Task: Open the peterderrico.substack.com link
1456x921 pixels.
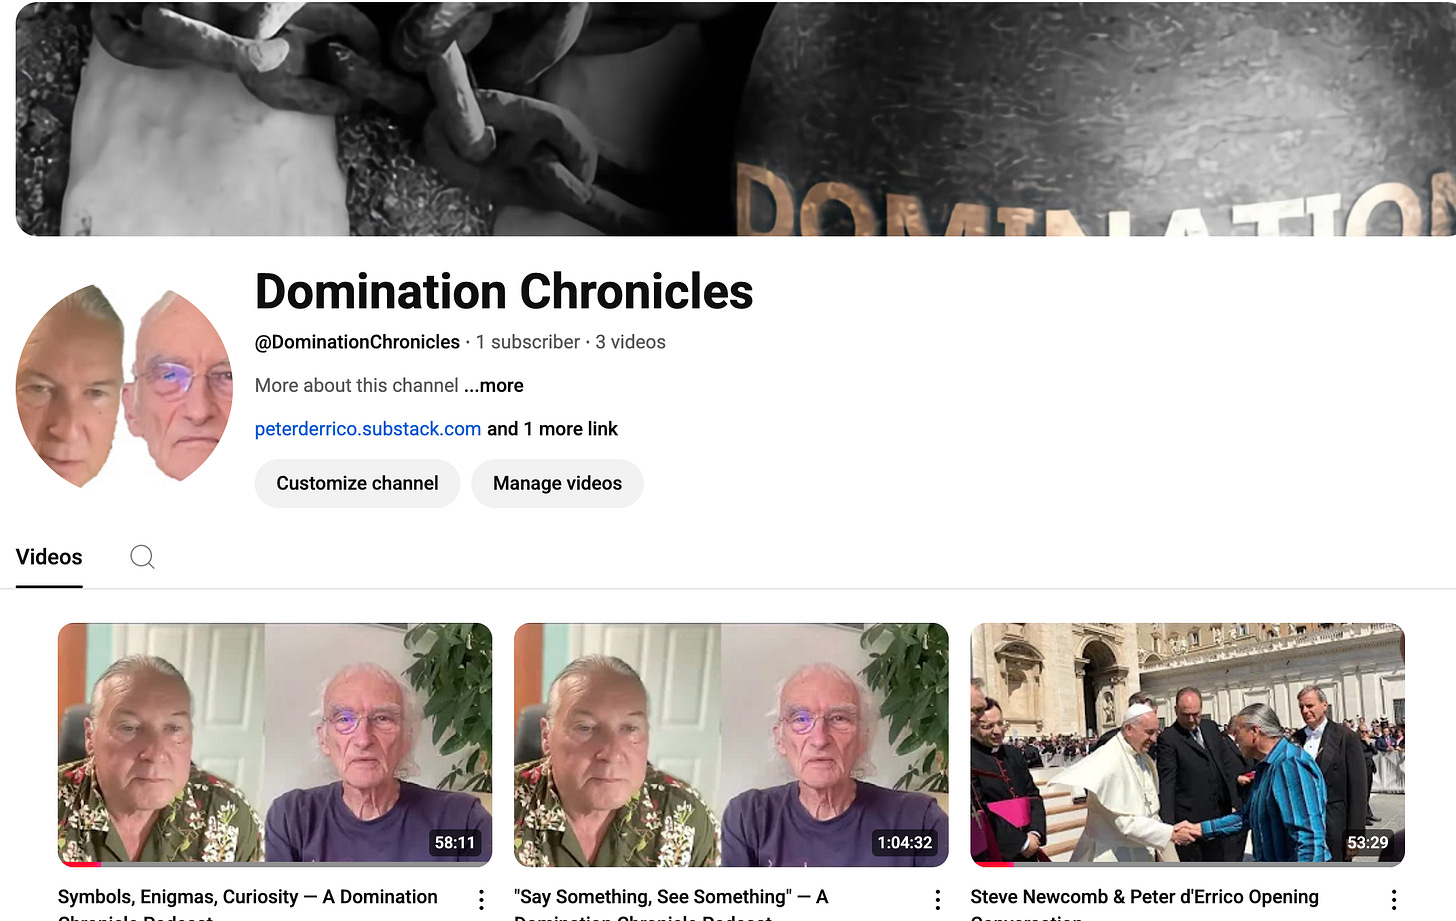Action: pyautogui.click(x=368, y=429)
